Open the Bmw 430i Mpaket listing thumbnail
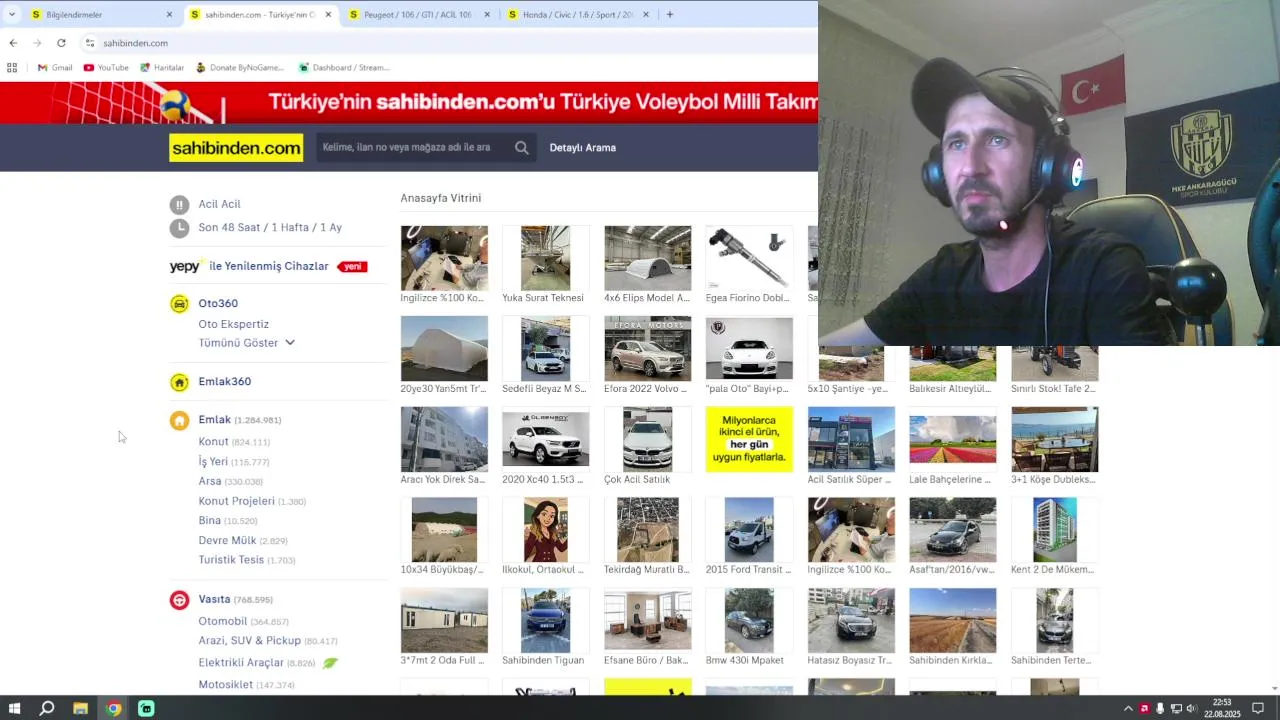This screenshot has height=720, width=1280. 749,620
